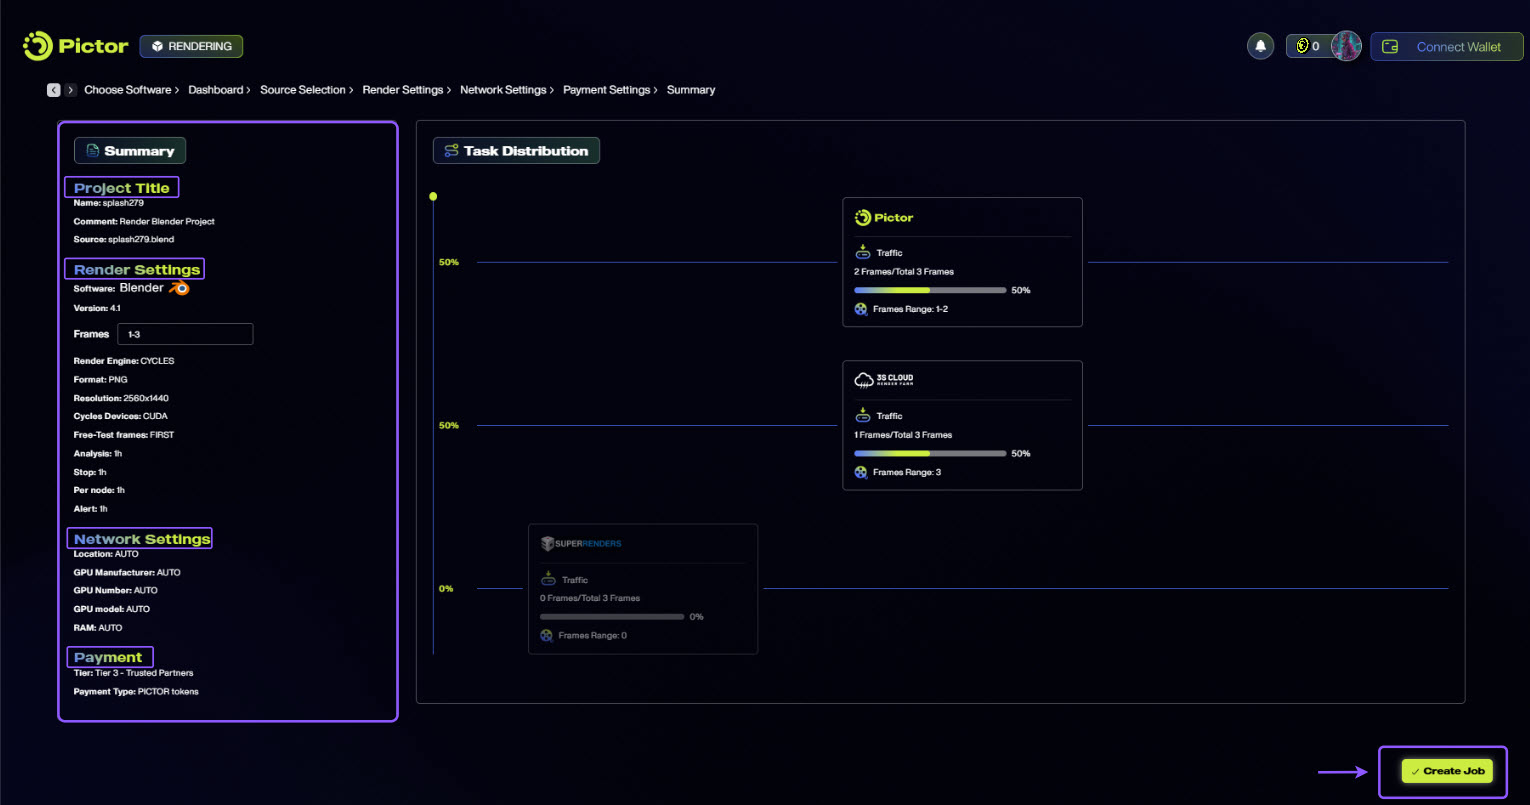The height and width of the screenshot is (805, 1530).
Task: Open the user profile avatar
Action: [x=1346, y=46]
